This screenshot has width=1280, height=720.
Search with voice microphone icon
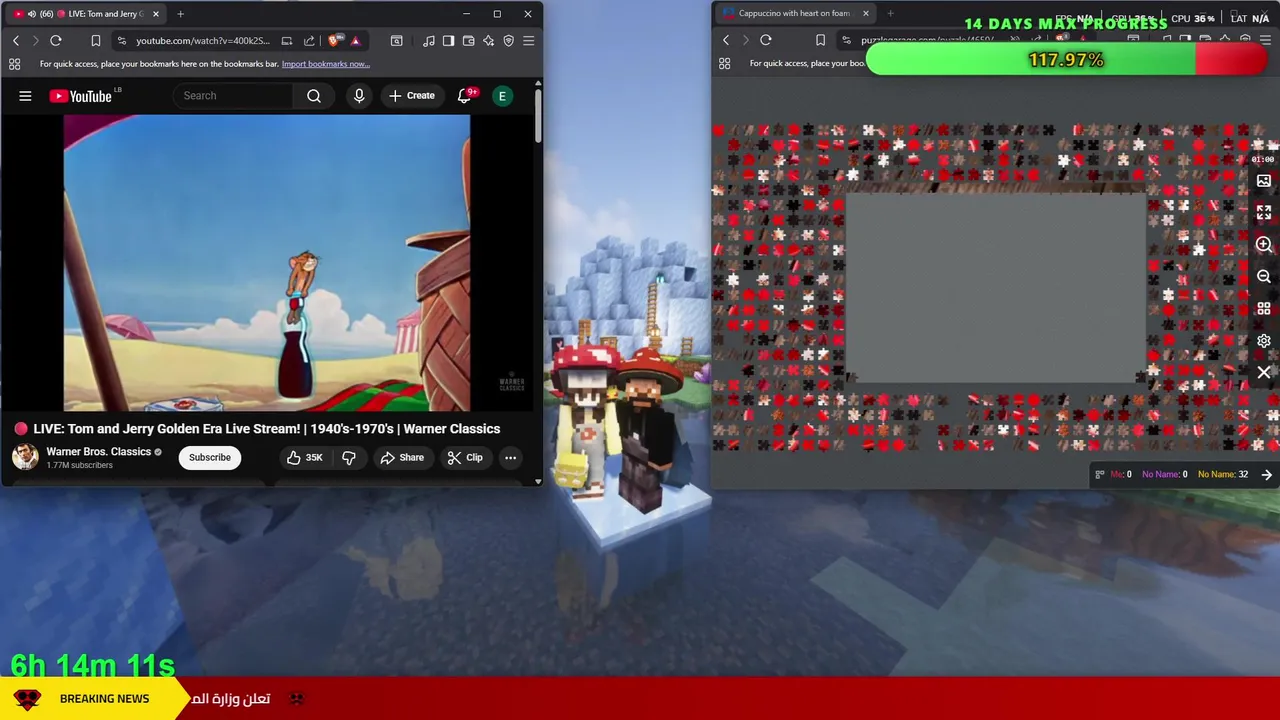coord(359,96)
